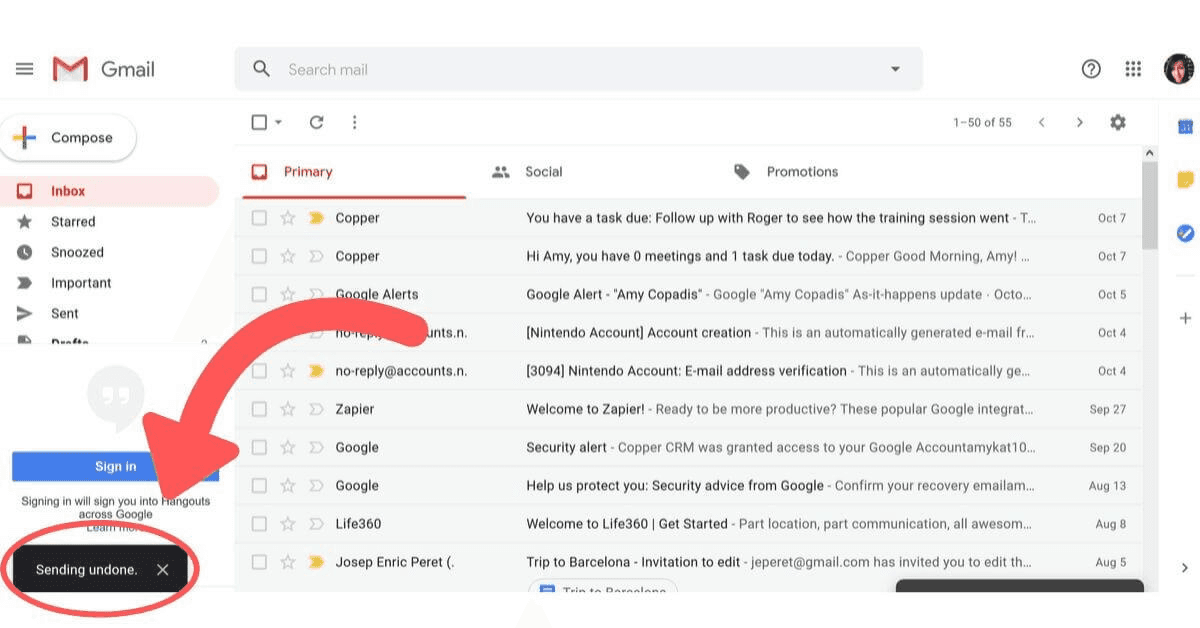Click the Support help question icon
This screenshot has height=628, width=1200.
point(1091,69)
